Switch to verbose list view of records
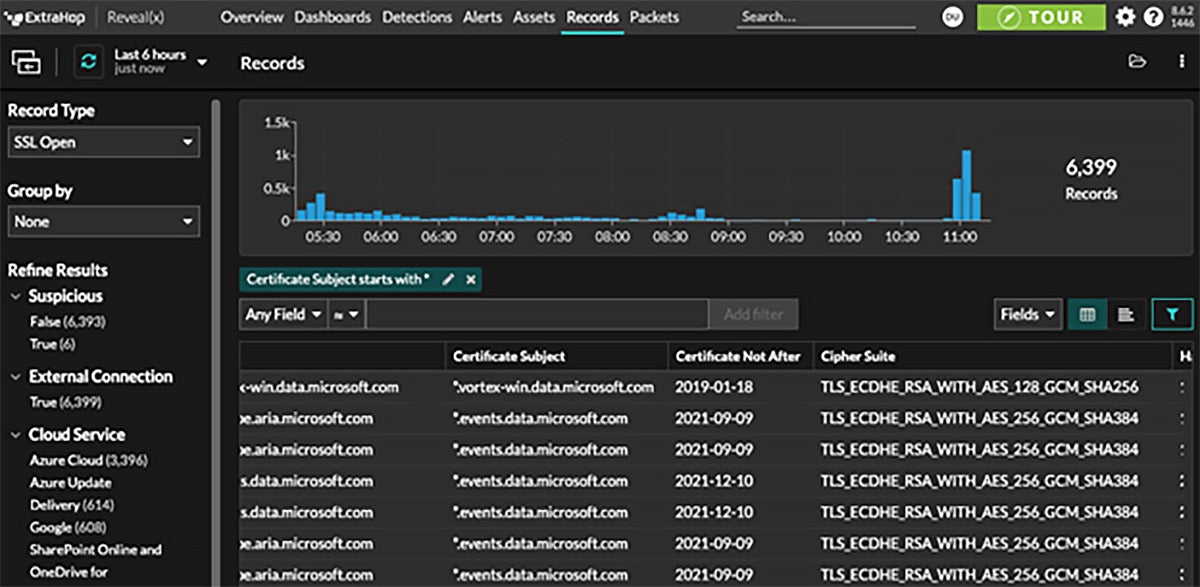 tap(1125, 314)
